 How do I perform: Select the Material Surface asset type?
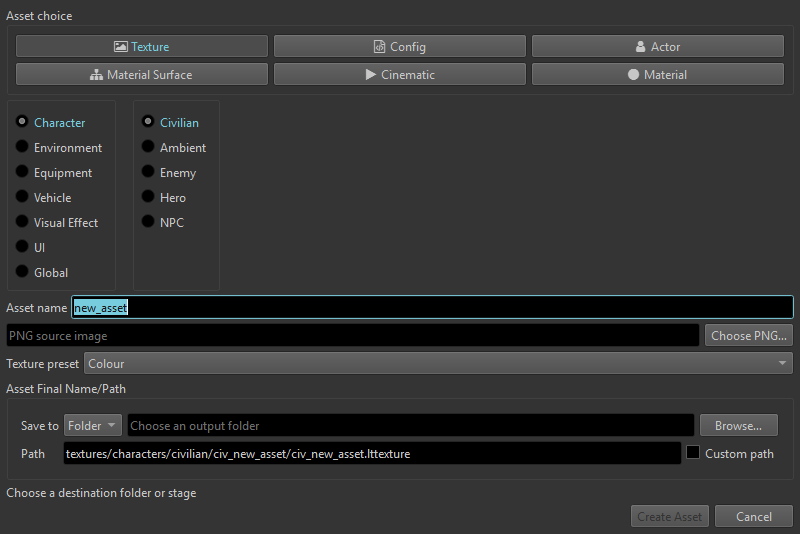pos(142,74)
